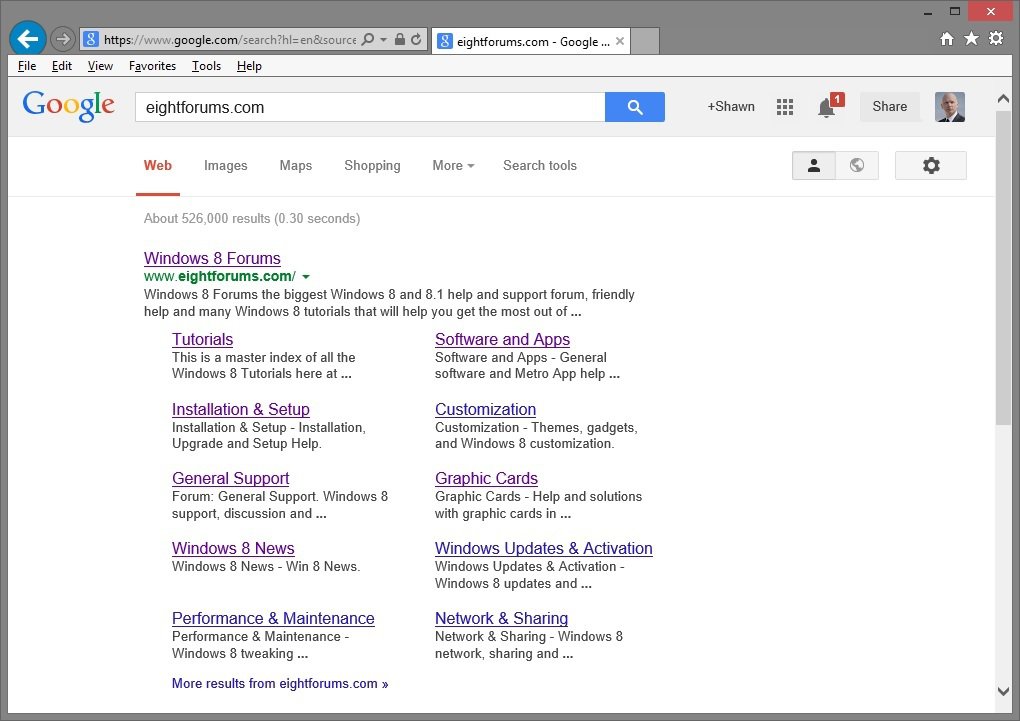Switch to global results globe view
1020x721 pixels.
[x=857, y=166]
